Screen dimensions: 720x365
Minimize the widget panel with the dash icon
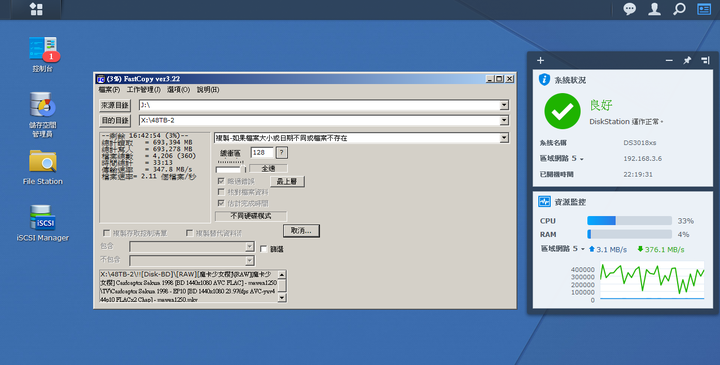point(669,60)
